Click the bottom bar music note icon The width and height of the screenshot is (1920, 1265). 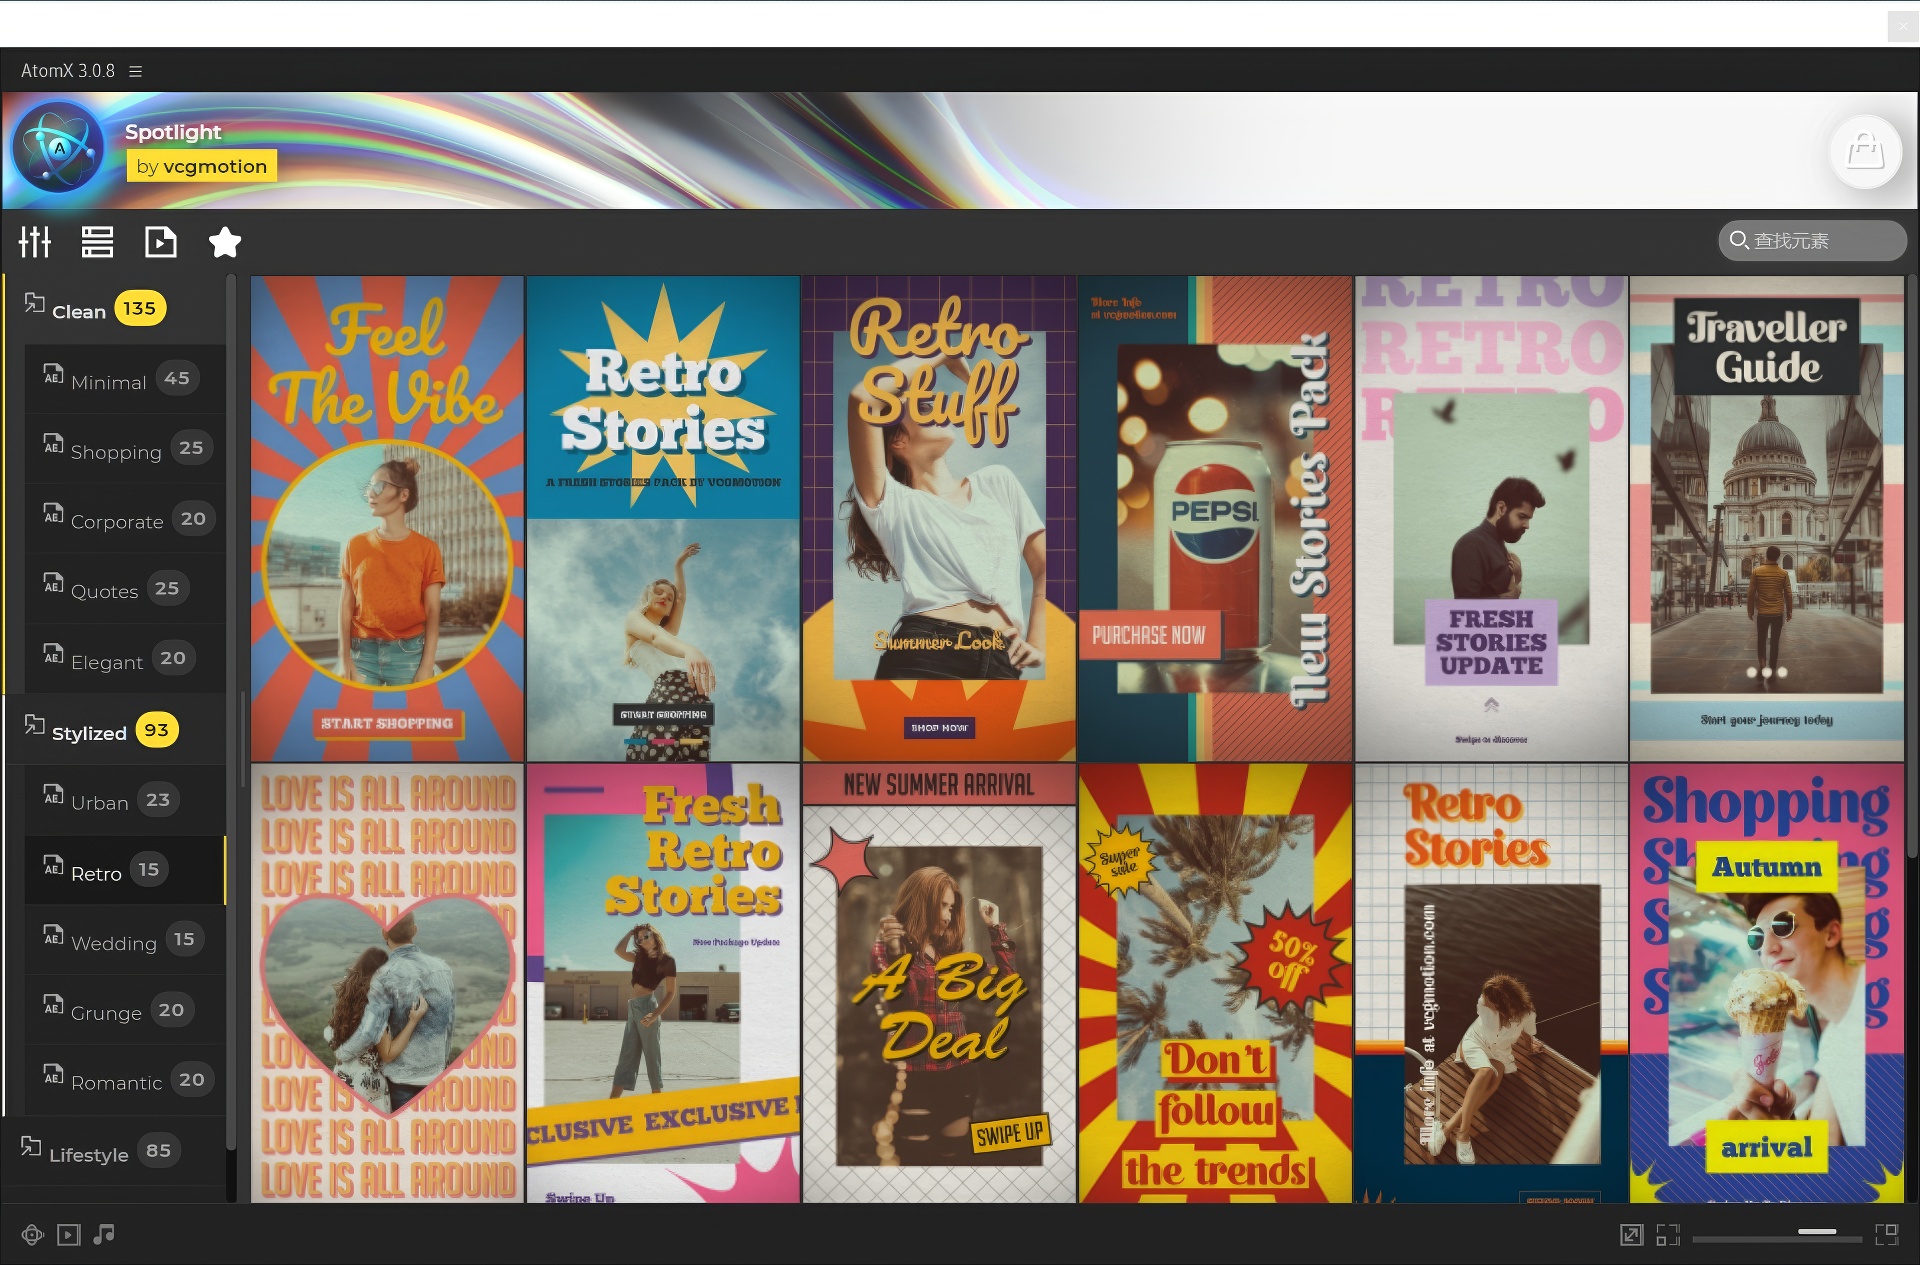click(x=104, y=1235)
